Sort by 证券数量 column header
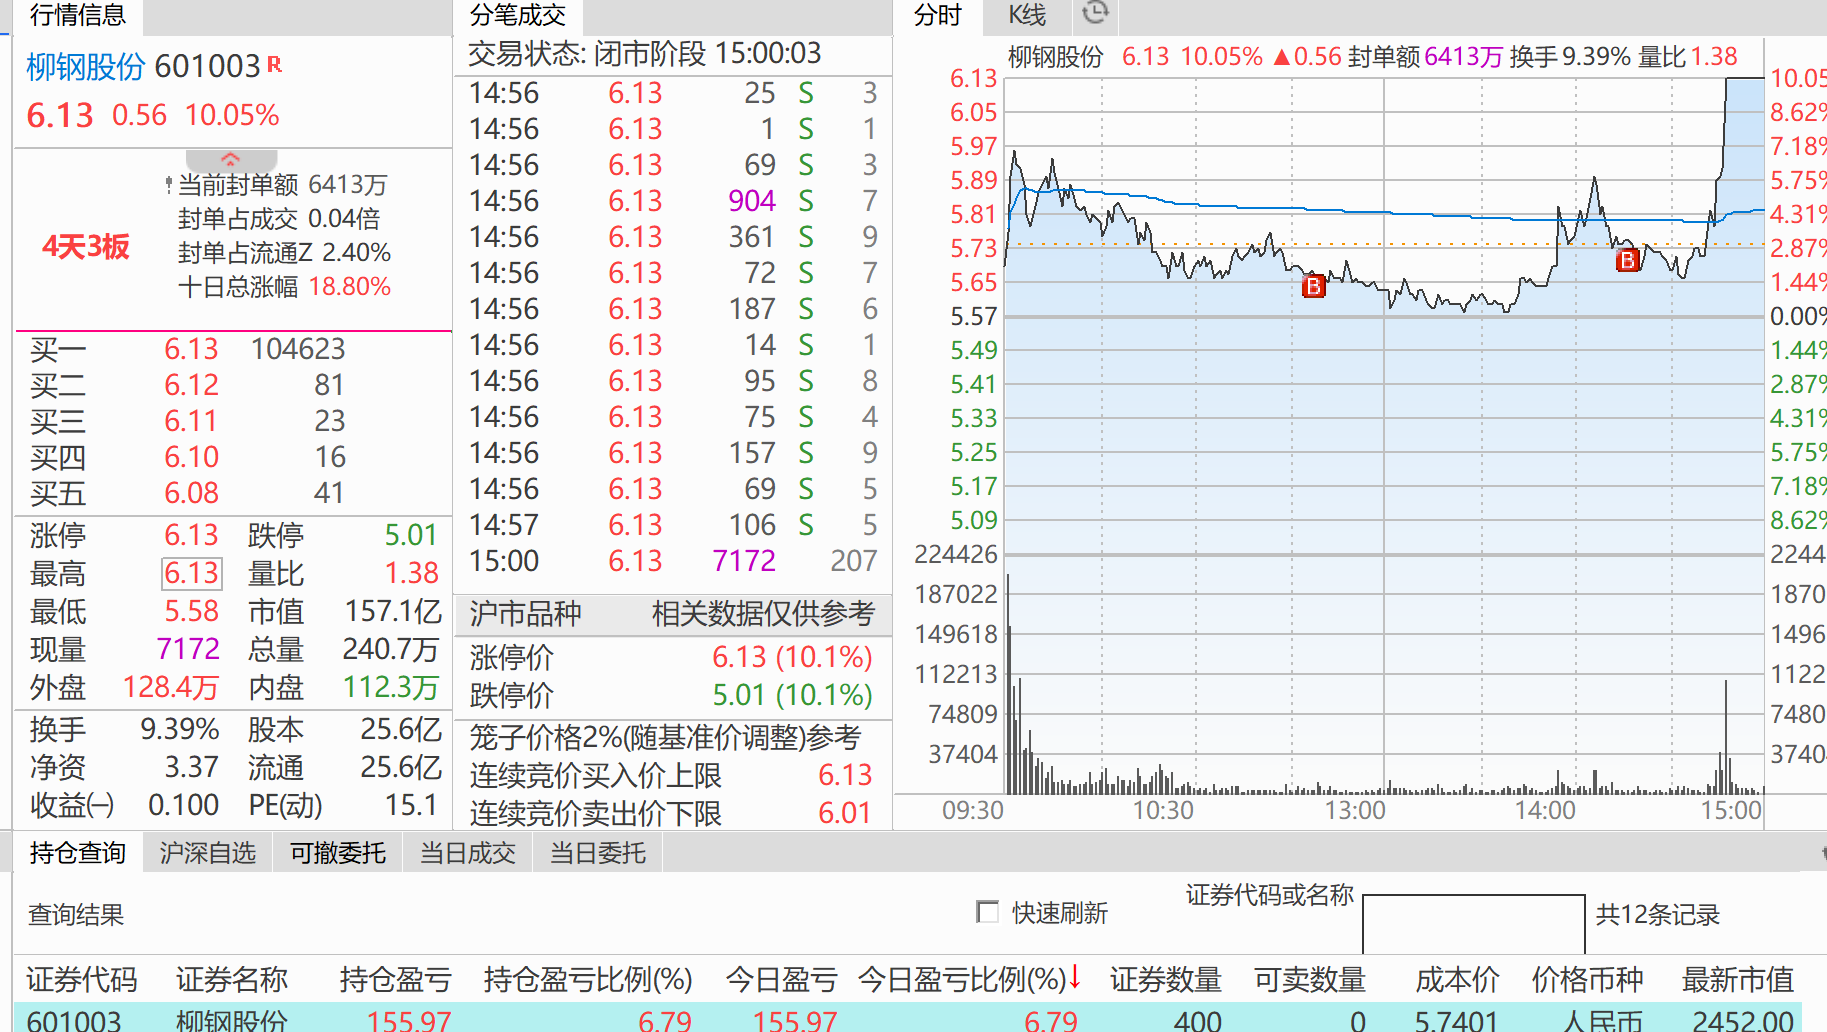Image resolution: width=1827 pixels, height=1032 pixels. (1166, 979)
